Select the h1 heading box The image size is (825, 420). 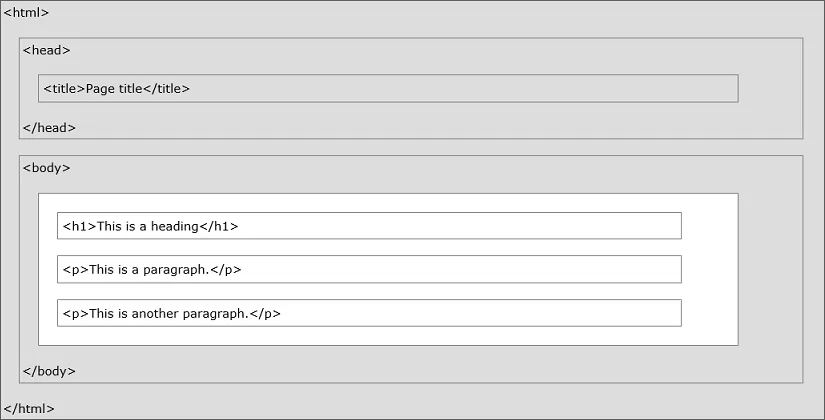[x=369, y=226]
